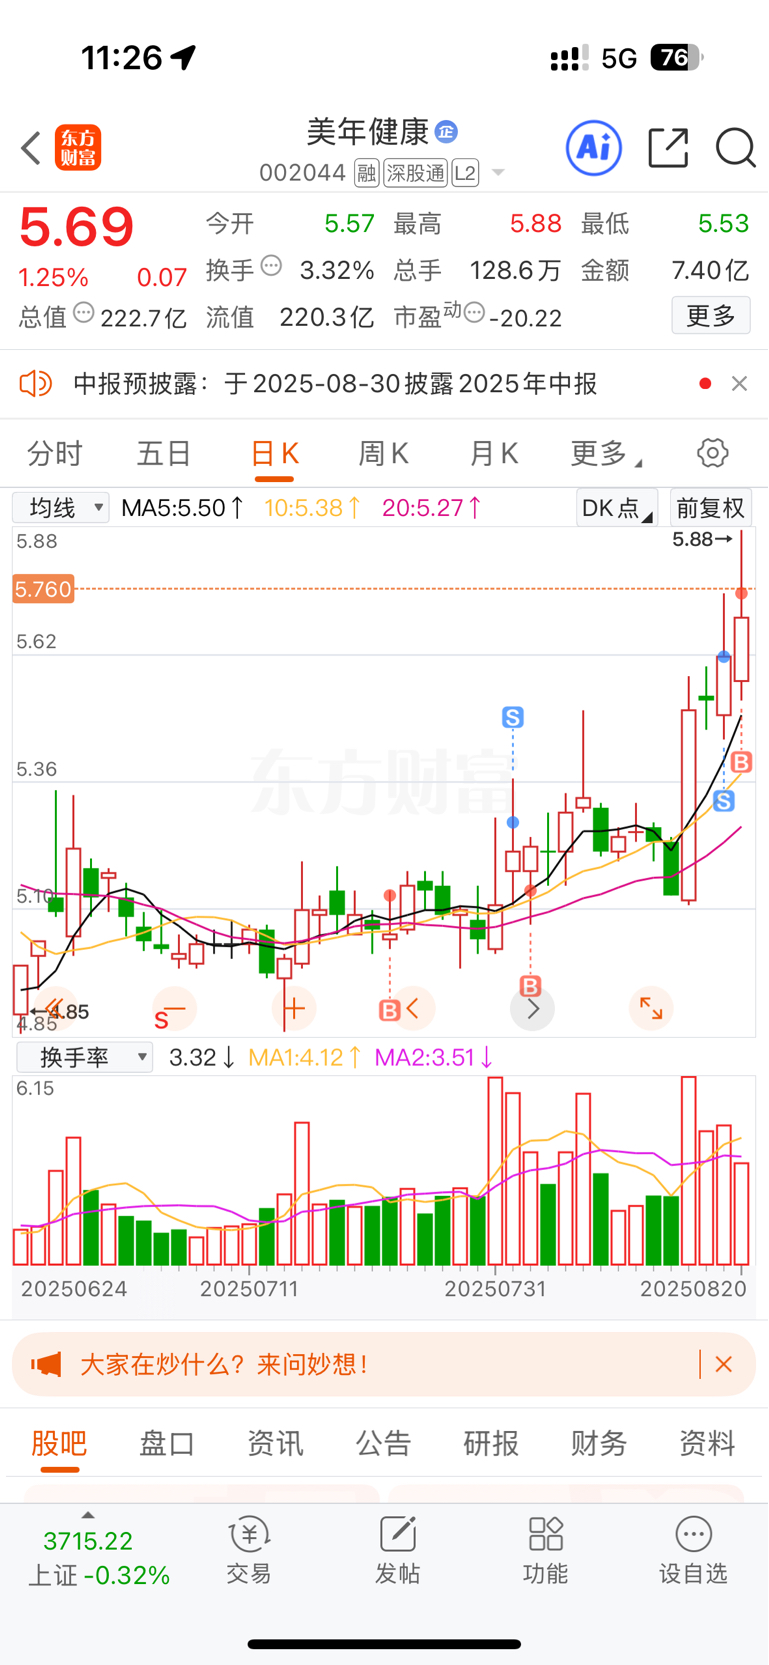Tap the megaphone icon in 妙想 banner
Image resolution: width=769 pixels, height=1665 pixels.
(x=46, y=1364)
